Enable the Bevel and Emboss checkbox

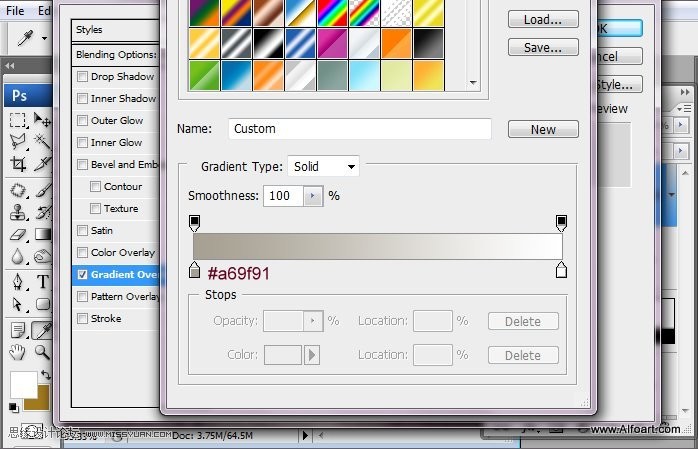[82, 165]
